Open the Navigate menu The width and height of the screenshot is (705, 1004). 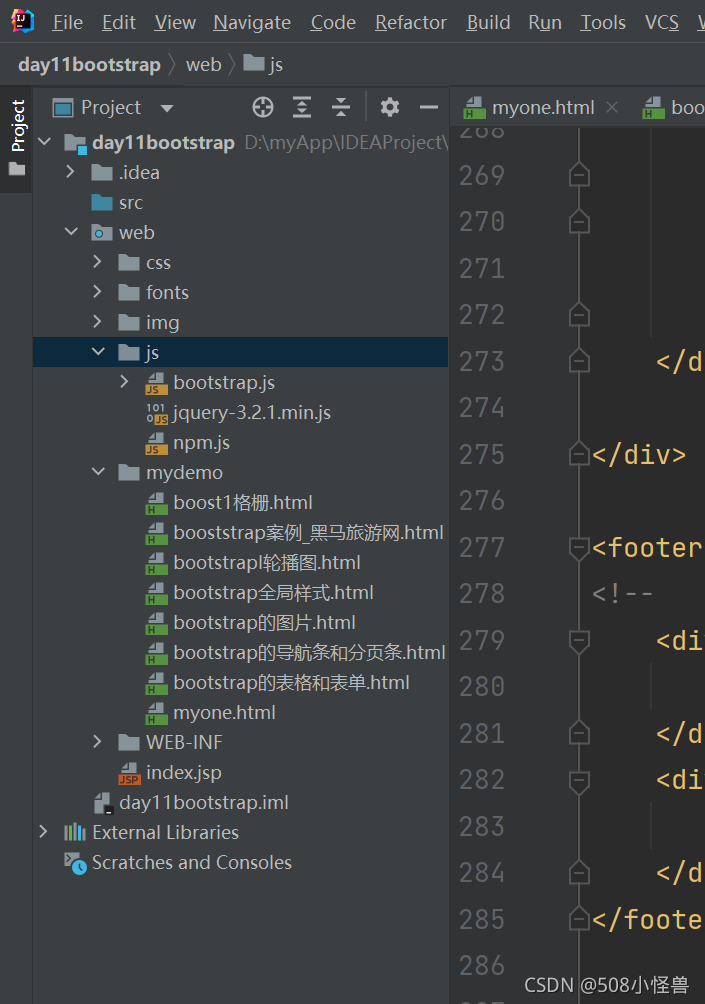252,22
